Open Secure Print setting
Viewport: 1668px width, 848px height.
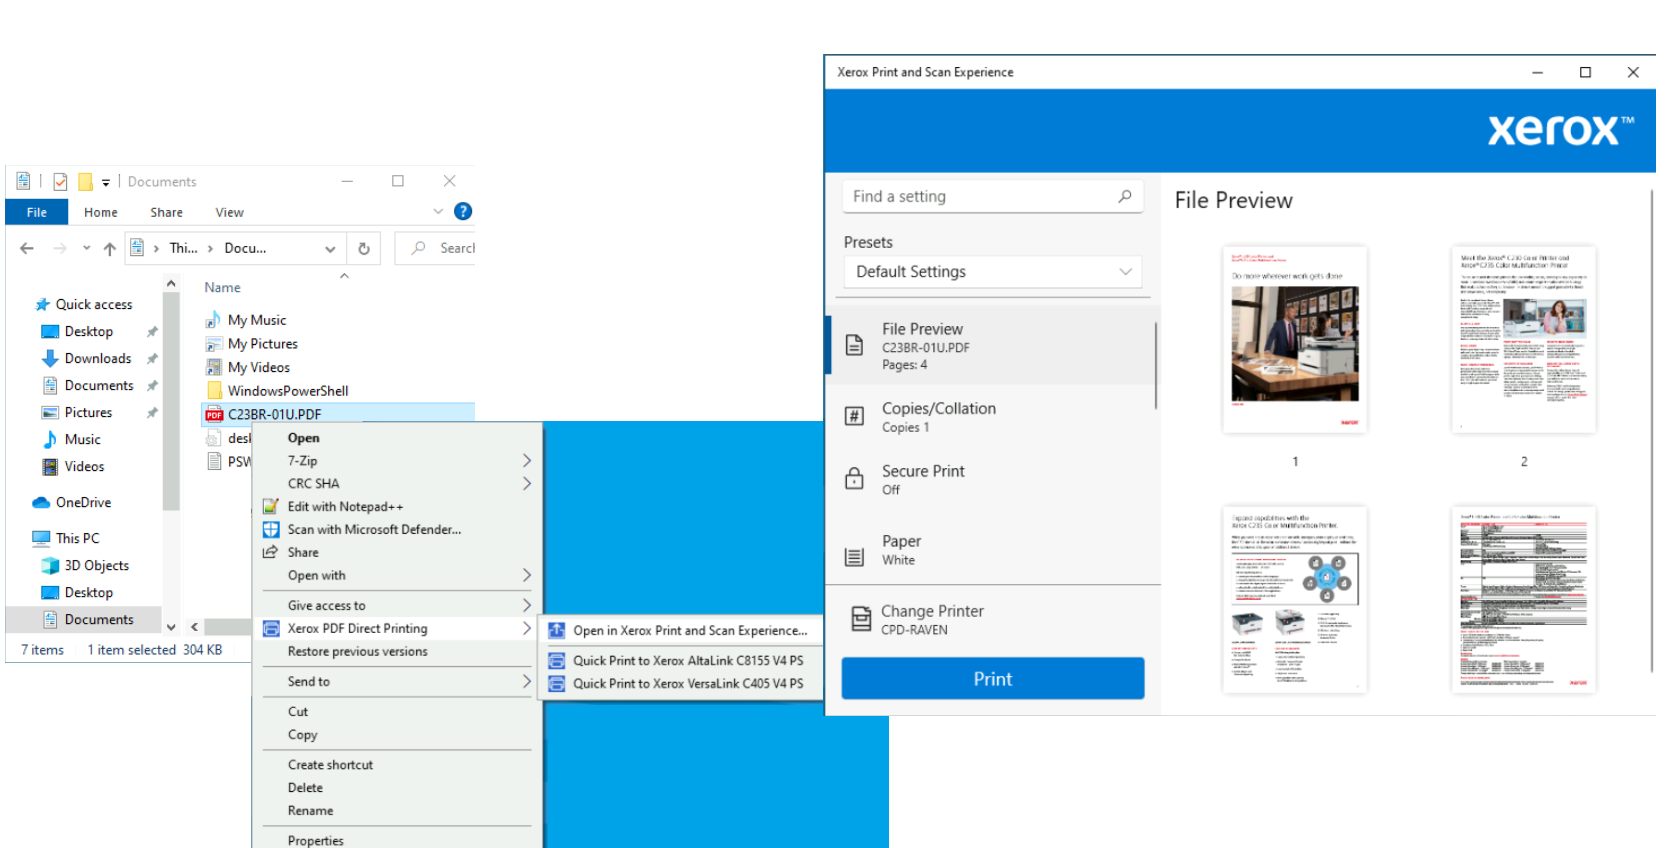click(x=992, y=479)
